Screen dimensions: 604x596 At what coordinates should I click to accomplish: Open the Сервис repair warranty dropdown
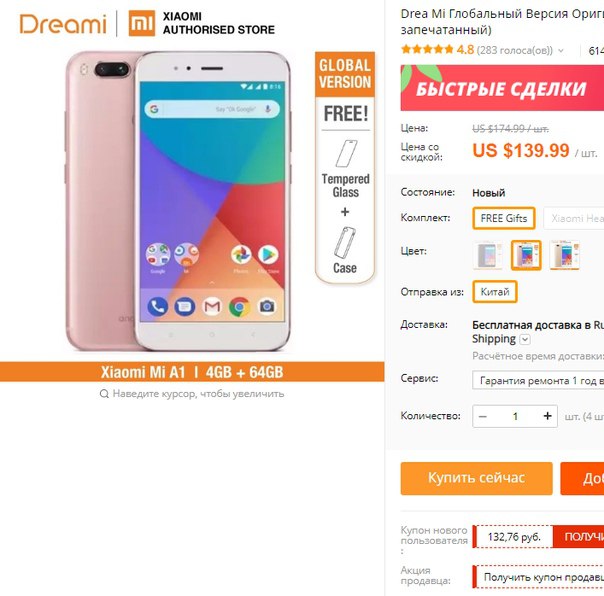[538, 380]
